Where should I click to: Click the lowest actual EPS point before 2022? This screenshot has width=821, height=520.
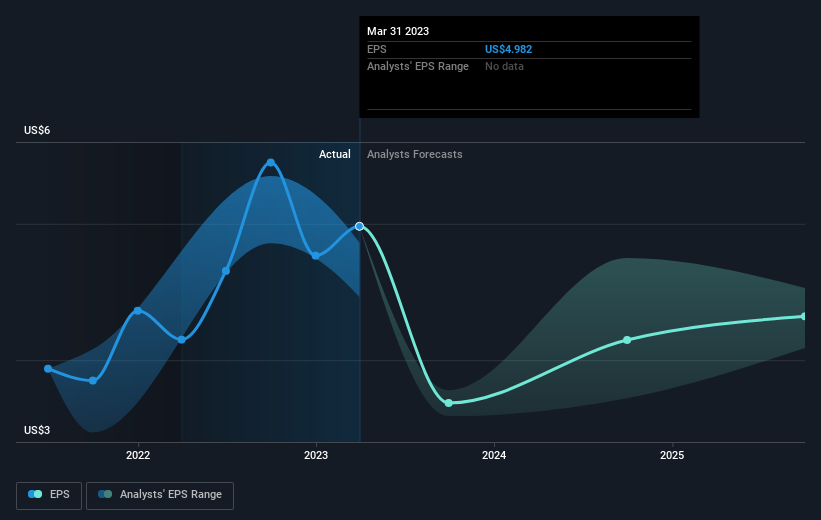(x=93, y=381)
